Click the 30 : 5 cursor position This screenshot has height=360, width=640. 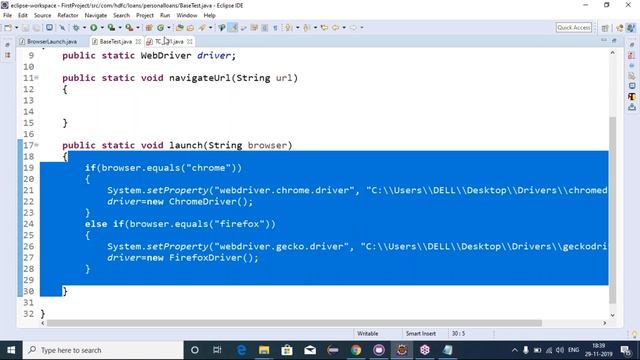pyautogui.click(x=458, y=333)
